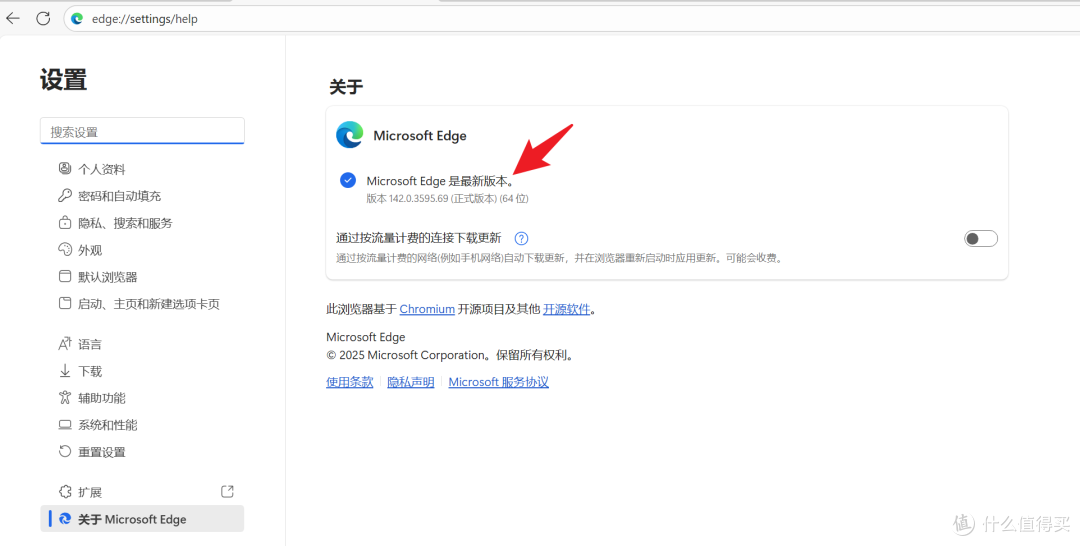1080x546 pixels.
Task: Open the 开源软件 link
Action: [567, 309]
